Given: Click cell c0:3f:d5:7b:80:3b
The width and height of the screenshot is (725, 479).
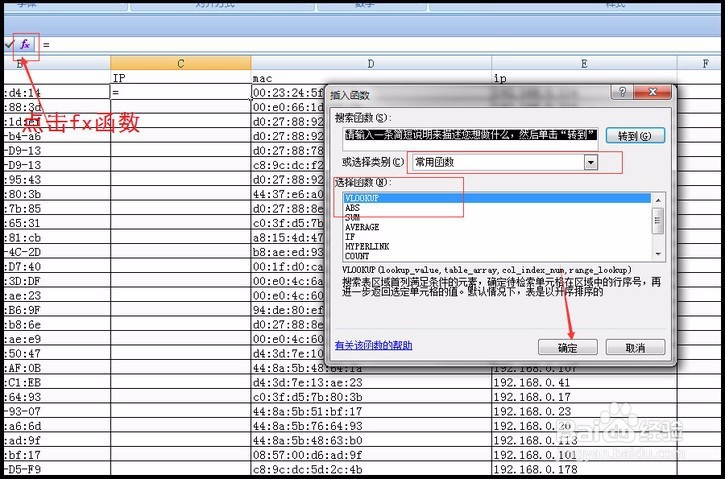Looking at the screenshot, I should pyautogui.click(x=371, y=397).
